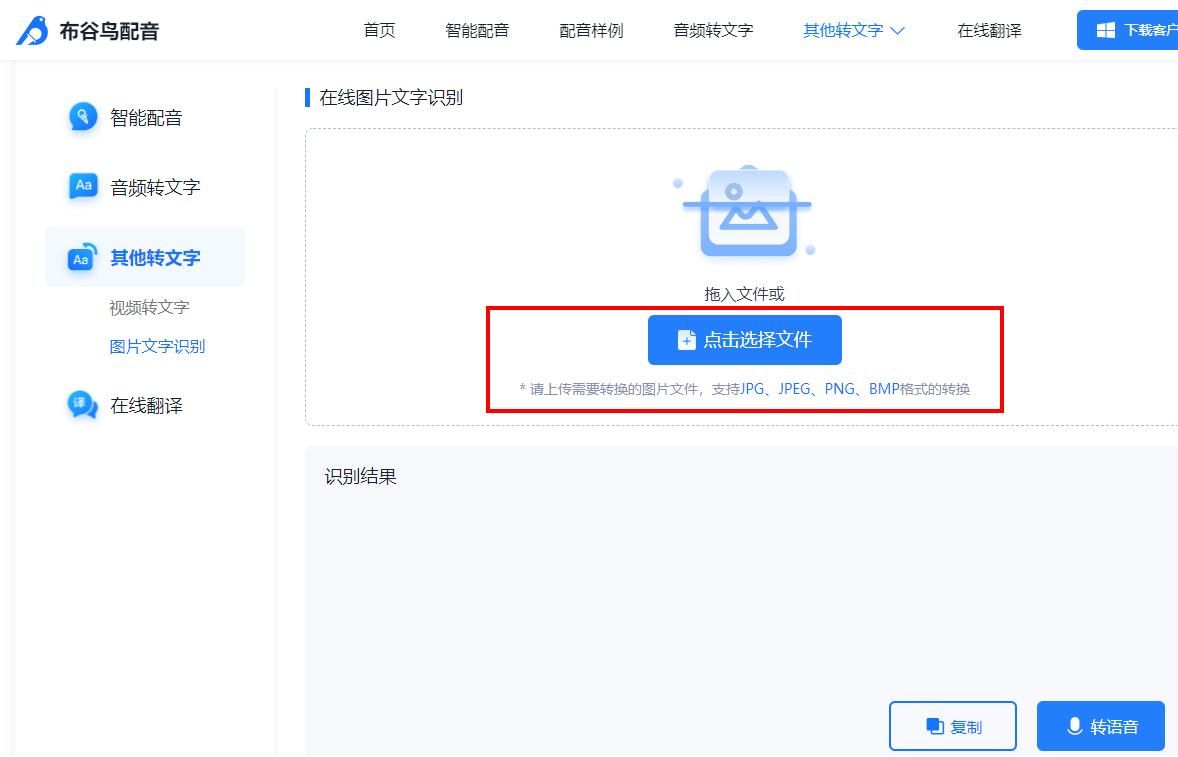Screen dimensions: 1178x757
Task: Click the 转语音 button
Action: pyautogui.click(x=1101, y=726)
